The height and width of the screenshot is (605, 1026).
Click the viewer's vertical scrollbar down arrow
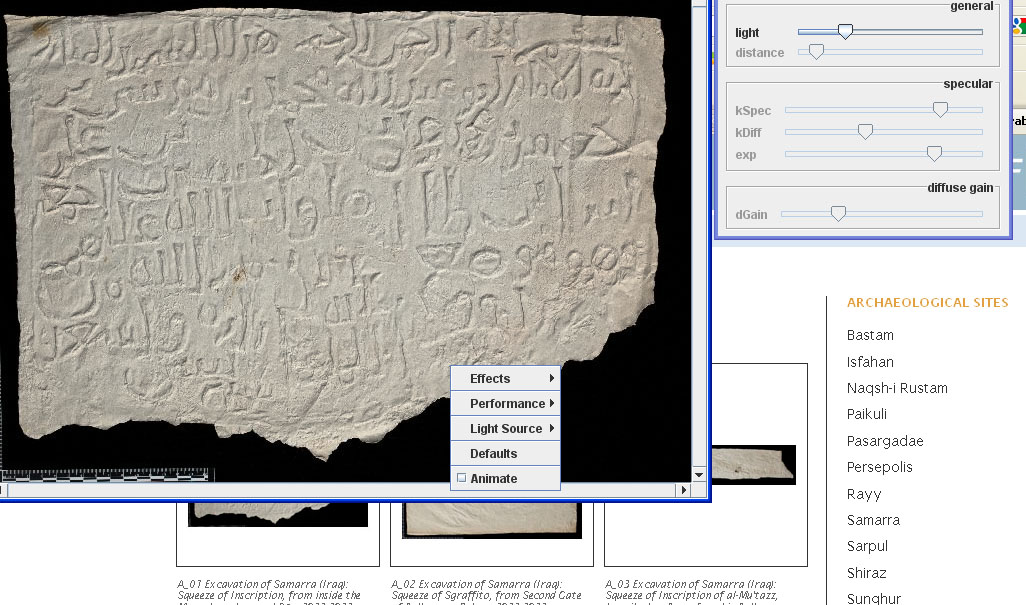[x=697, y=475]
